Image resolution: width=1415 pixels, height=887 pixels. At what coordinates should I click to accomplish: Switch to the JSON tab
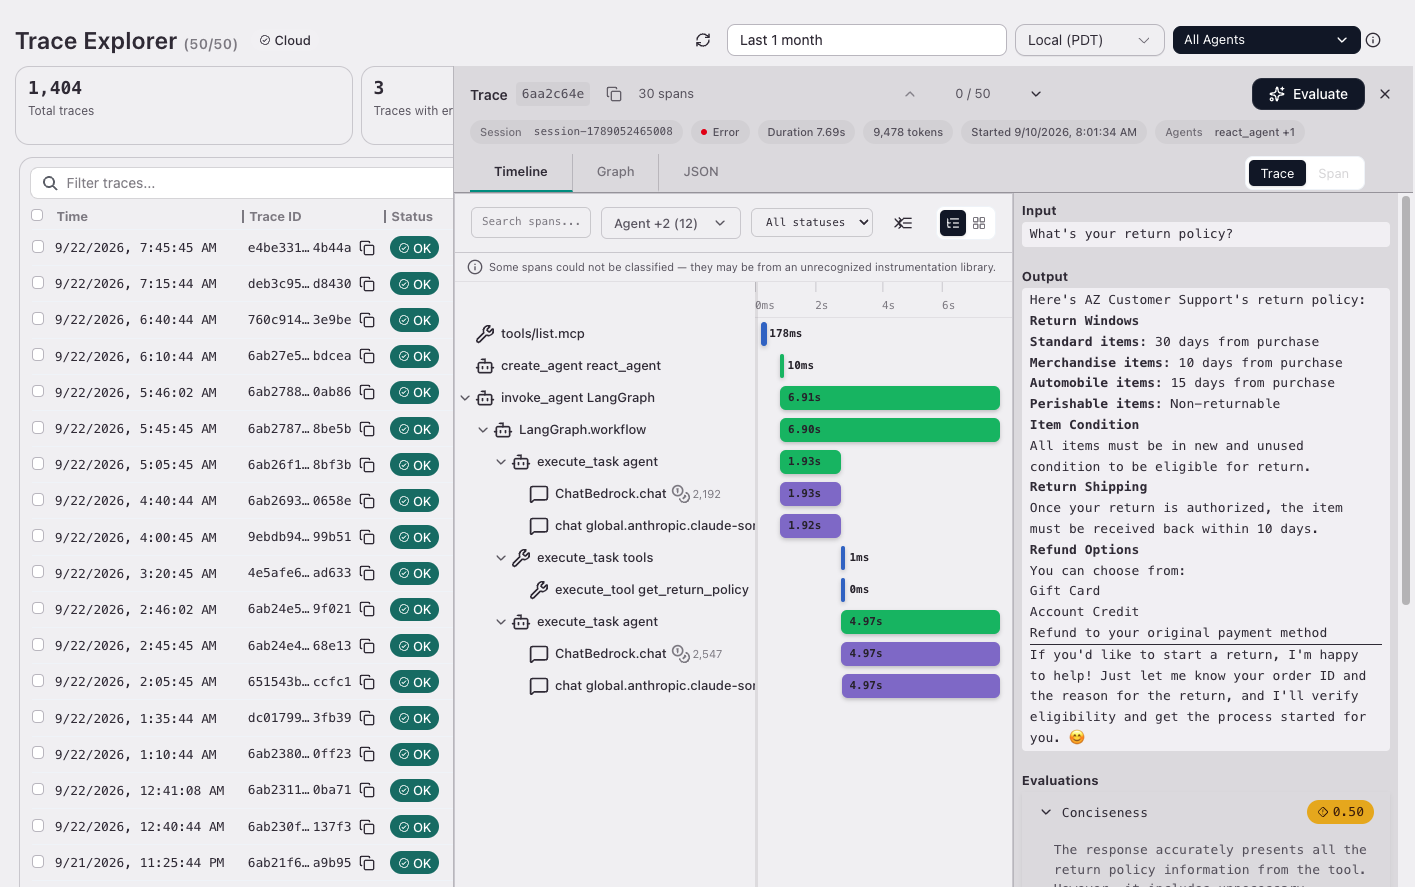pos(701,172)
